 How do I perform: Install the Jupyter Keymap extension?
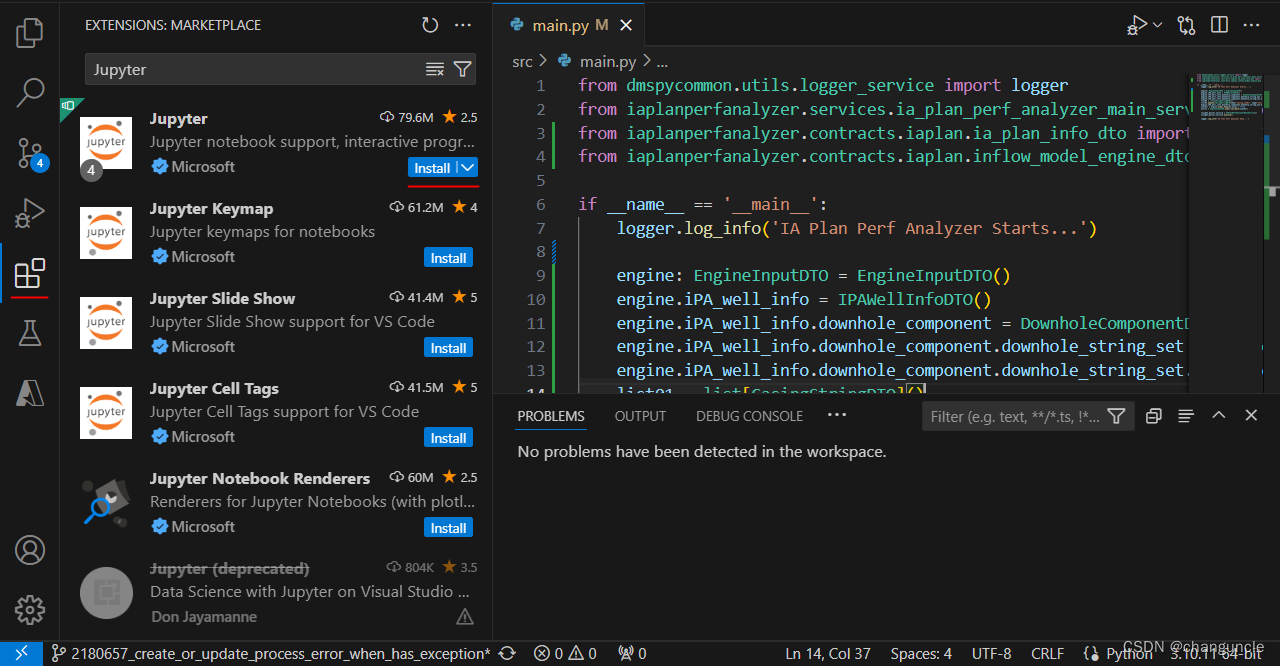tap(448, 258)
